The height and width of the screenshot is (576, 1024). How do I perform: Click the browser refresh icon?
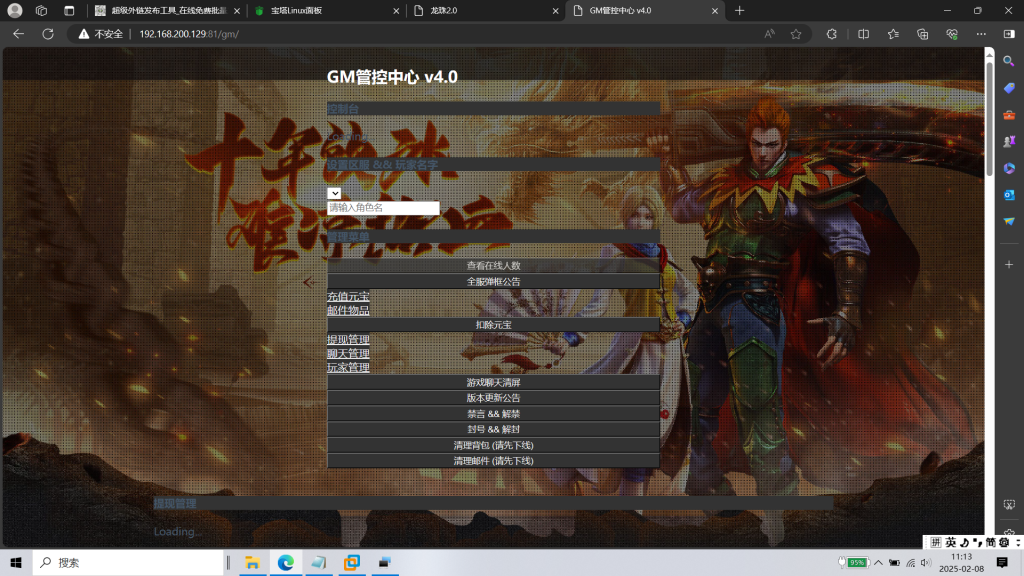click(x=47, y=33)
